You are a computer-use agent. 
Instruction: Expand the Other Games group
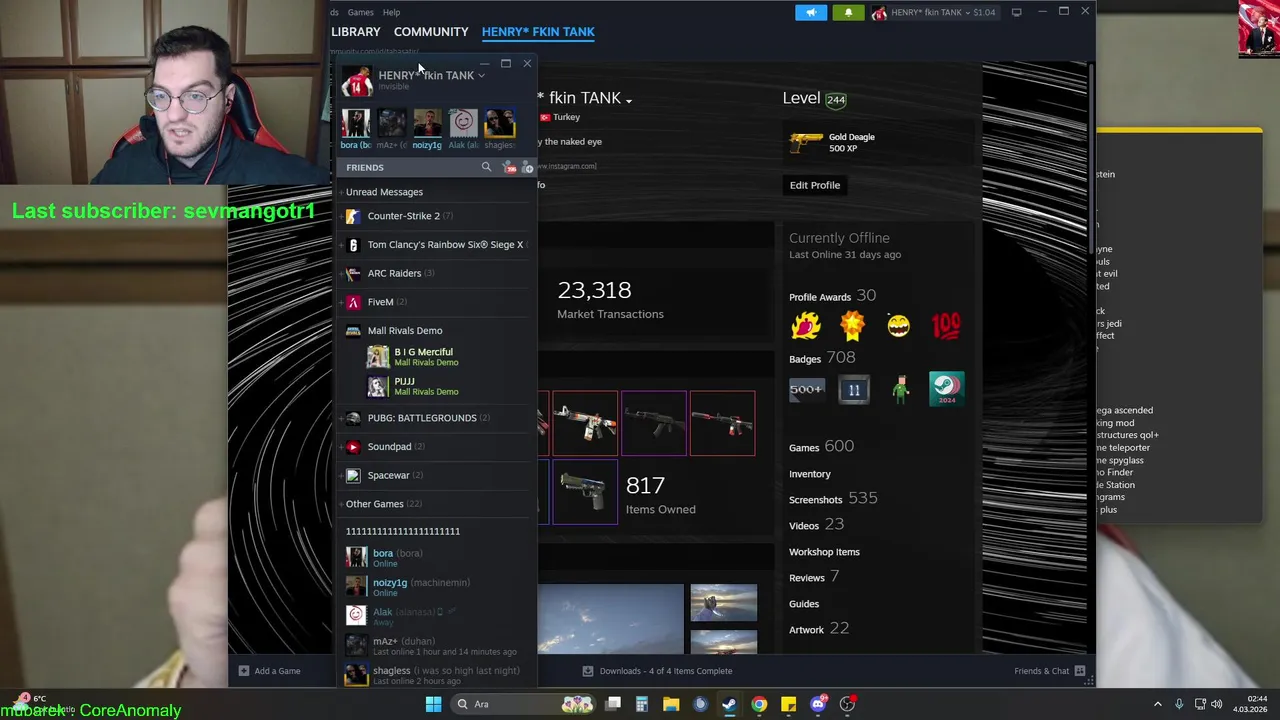[x=340, y=504]
